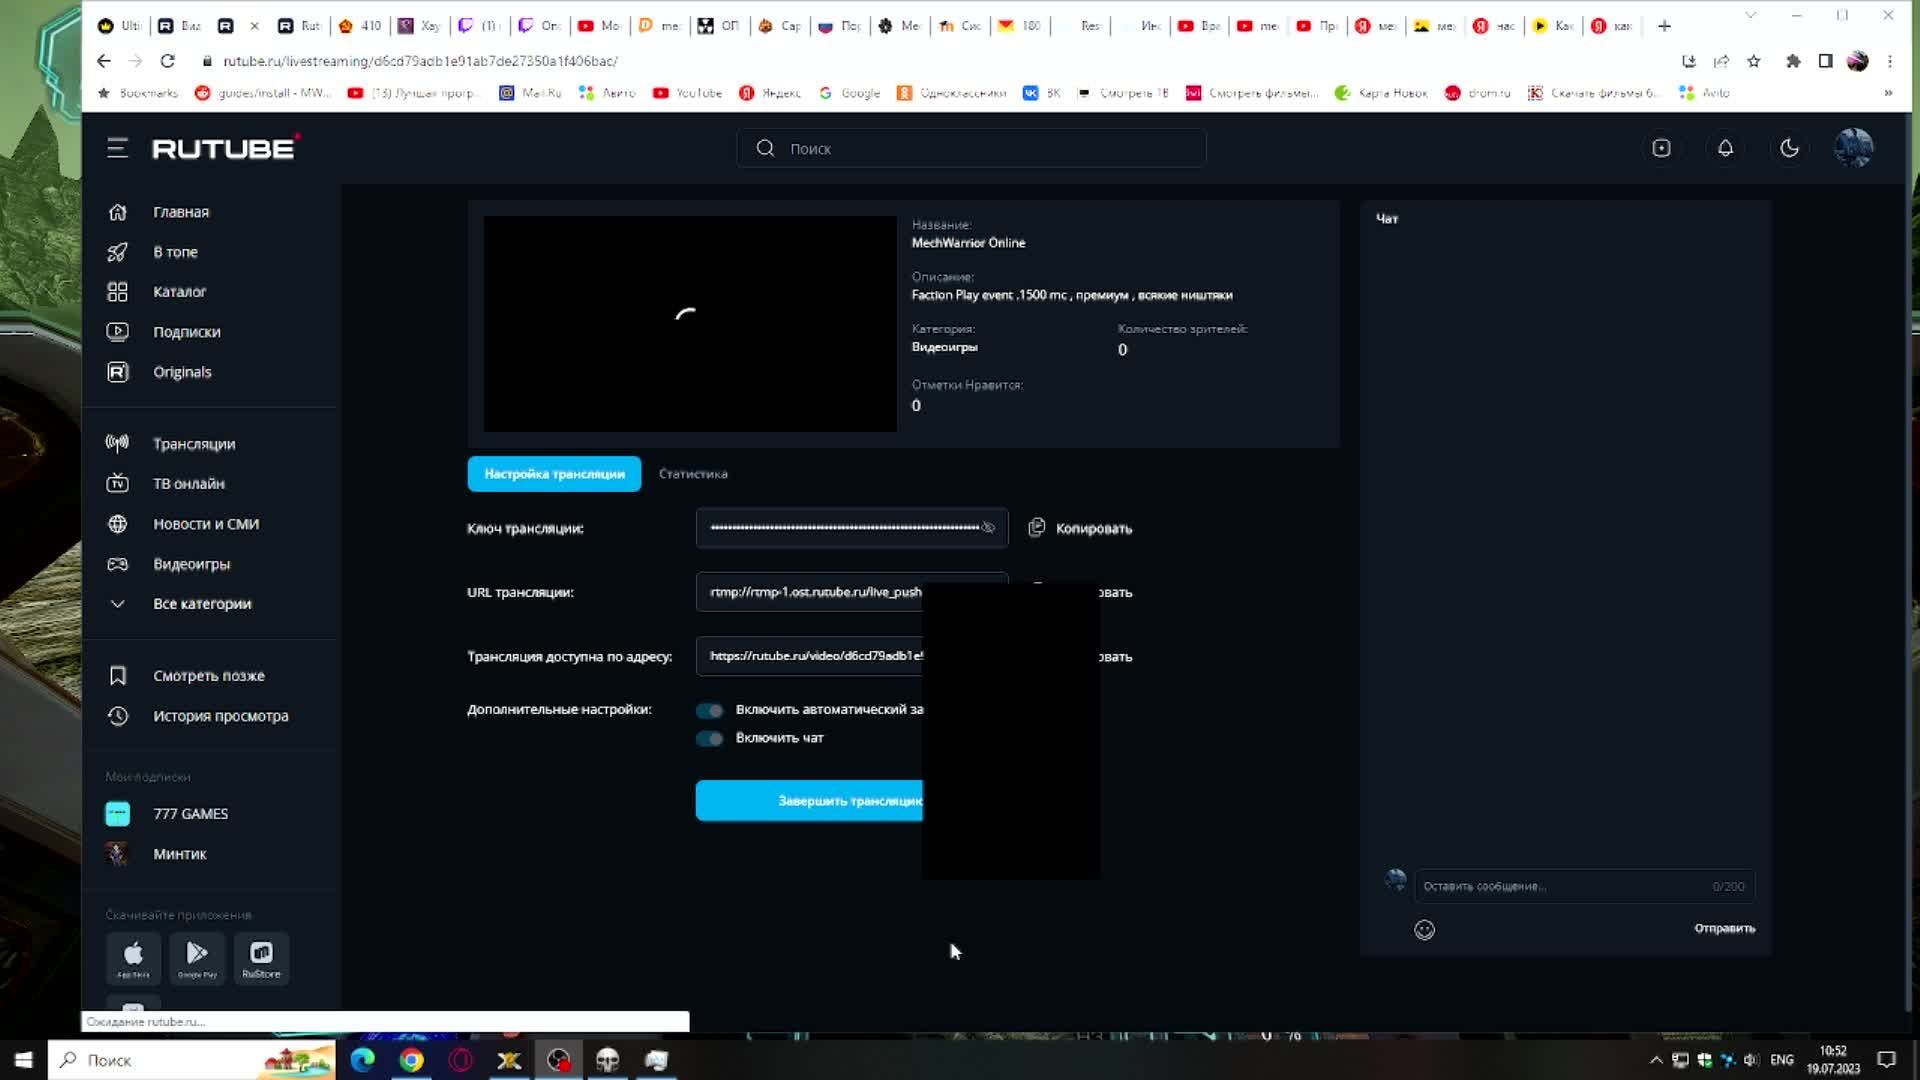Switch to the Статистика tab
1920x1080 pixels.
693,474
